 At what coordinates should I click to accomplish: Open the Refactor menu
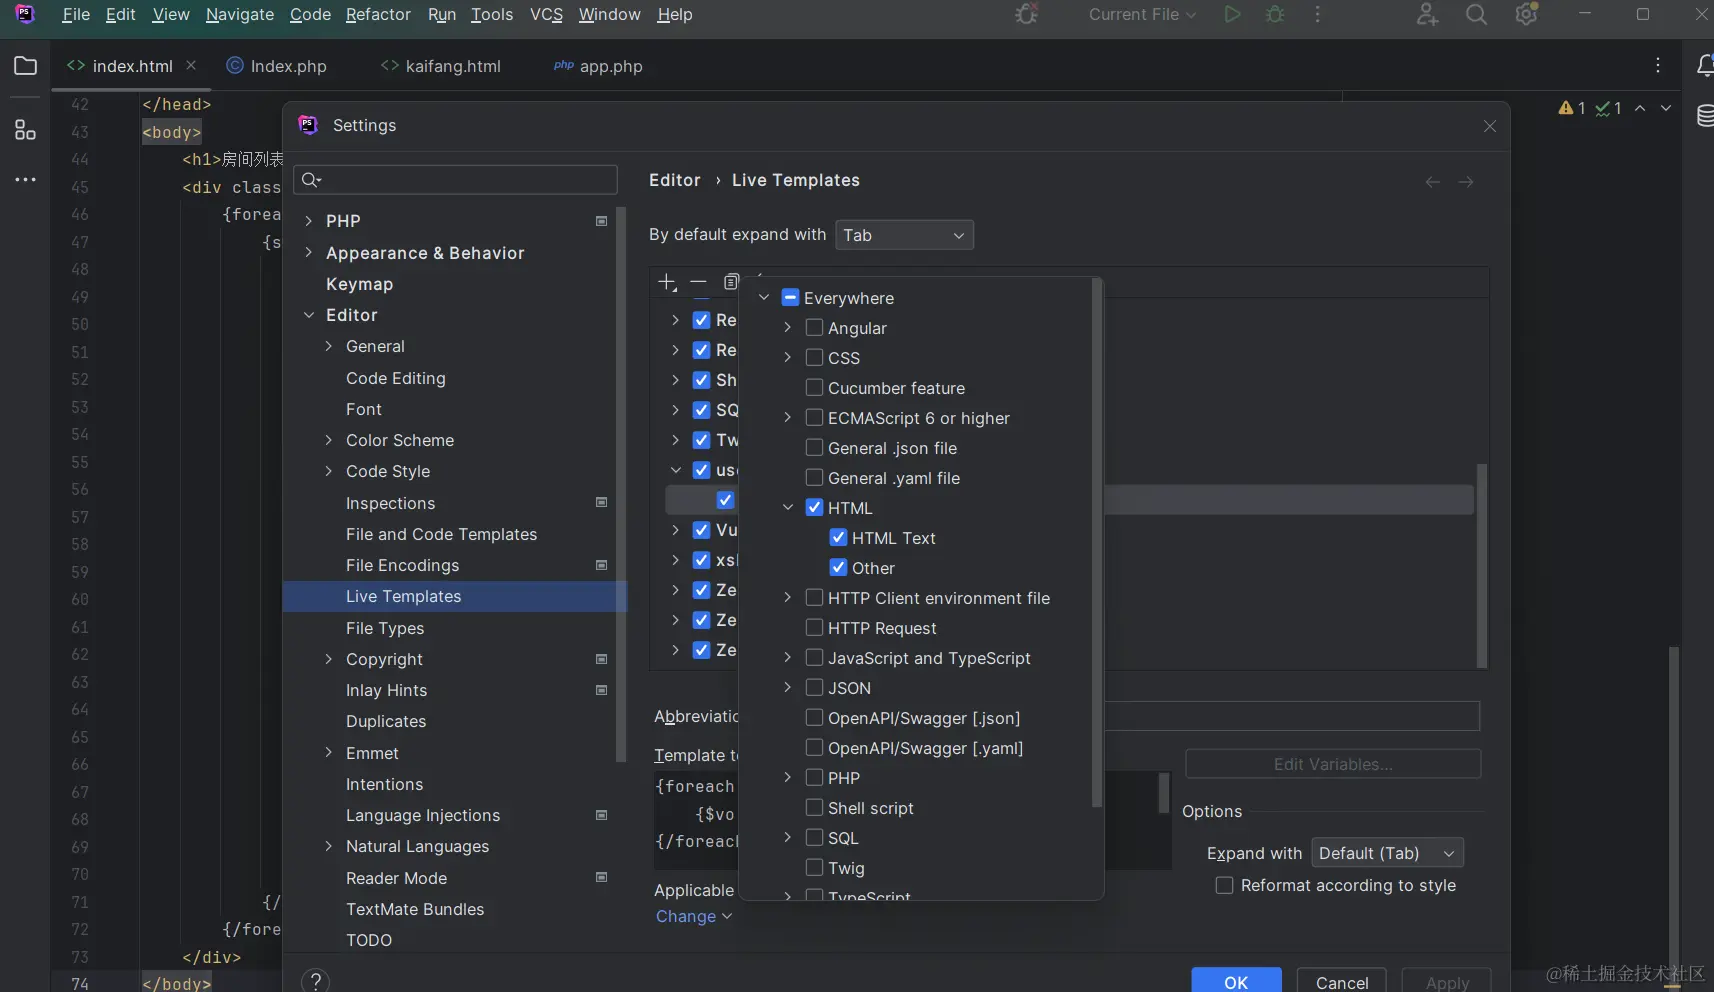tap(378, 15)
